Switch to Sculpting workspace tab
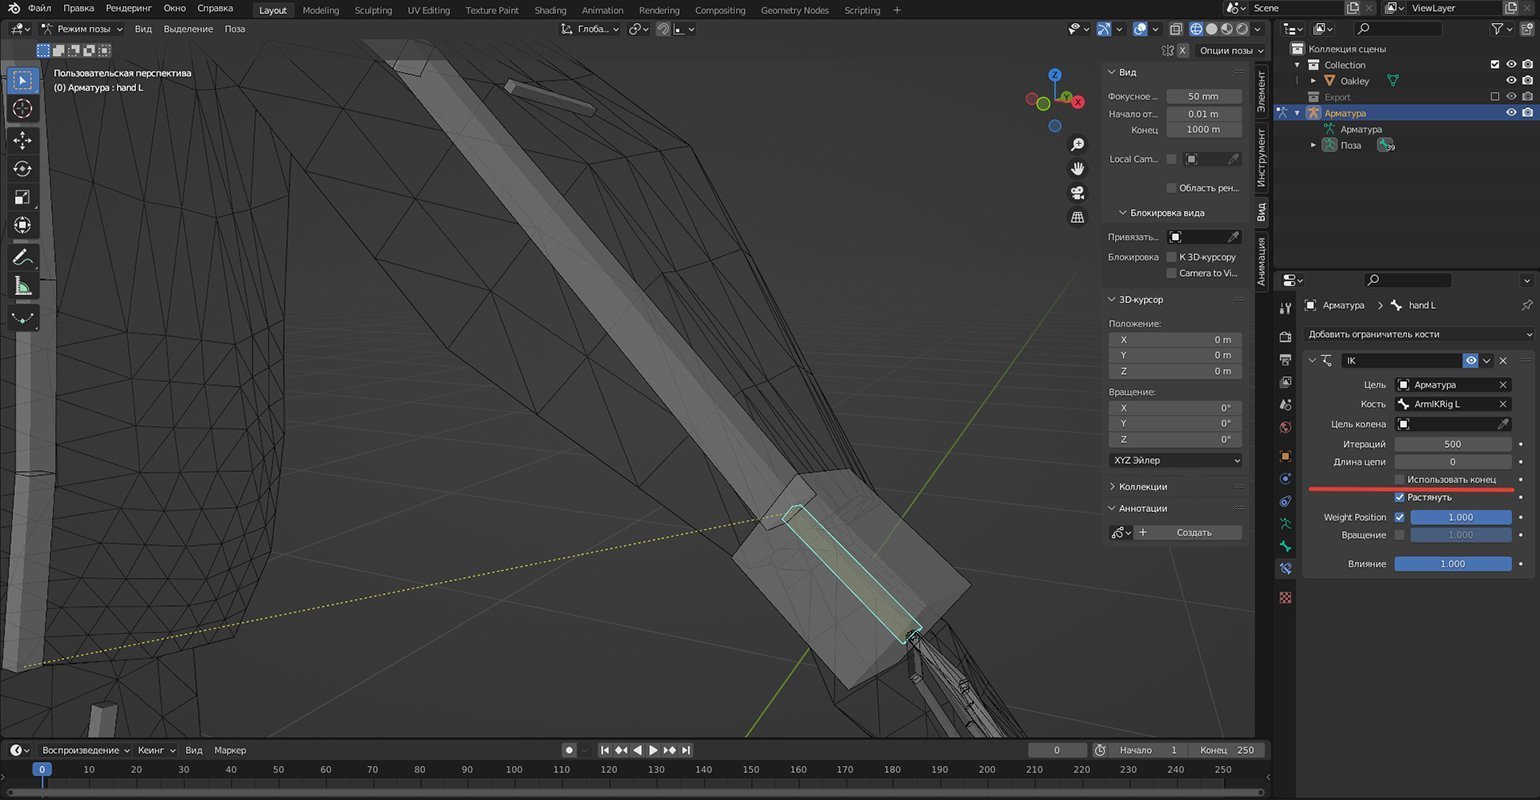Image resolution: width=1540 pixels, height=800 pixels. pos(373,10)
